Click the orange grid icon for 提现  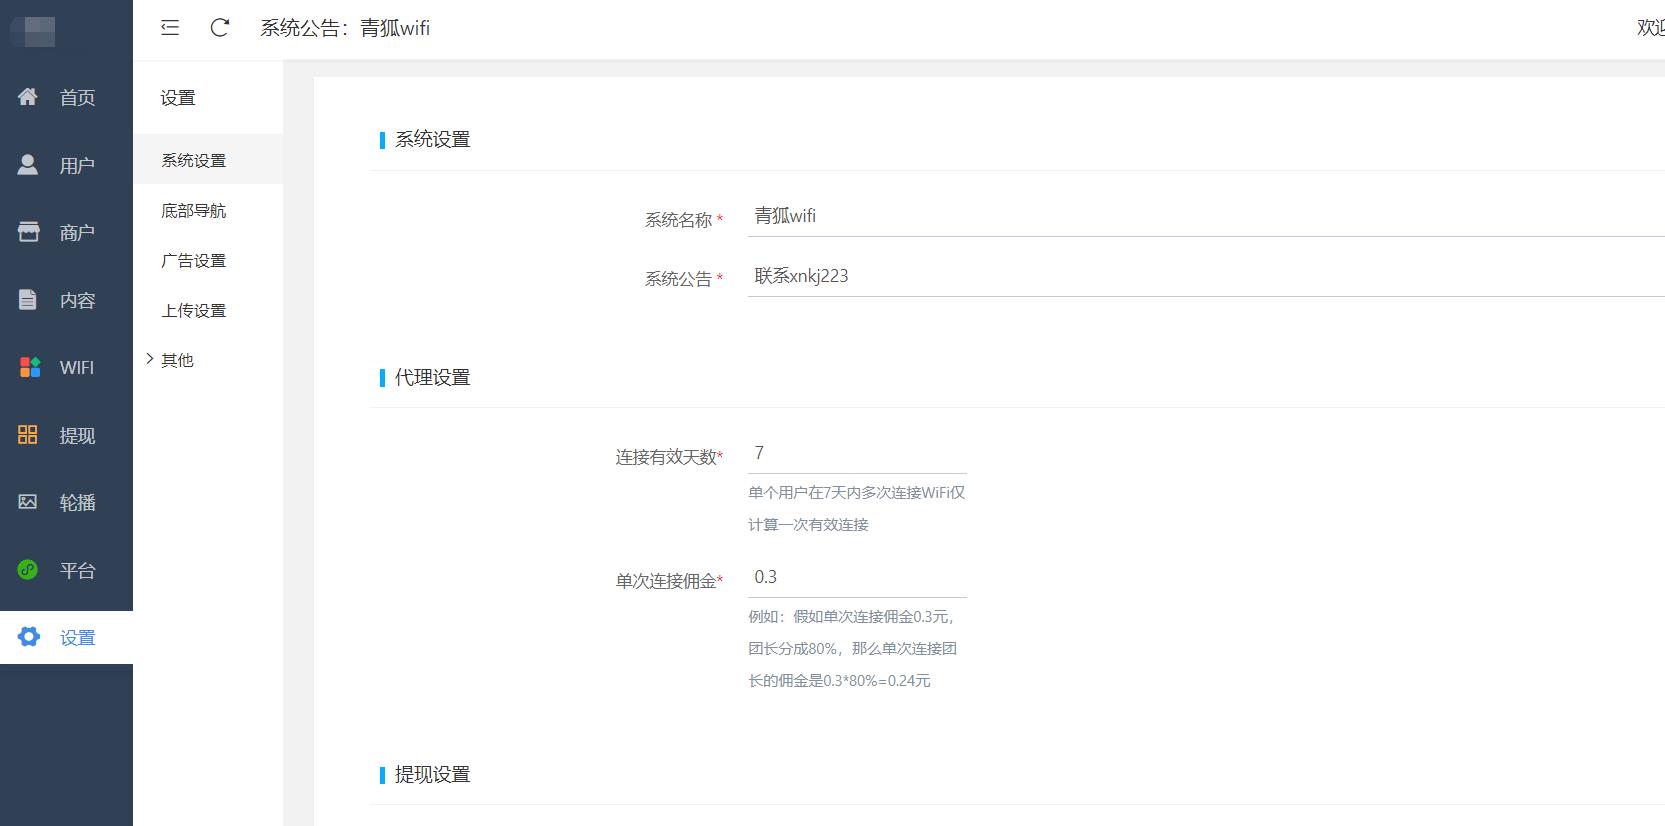(28, 434)
